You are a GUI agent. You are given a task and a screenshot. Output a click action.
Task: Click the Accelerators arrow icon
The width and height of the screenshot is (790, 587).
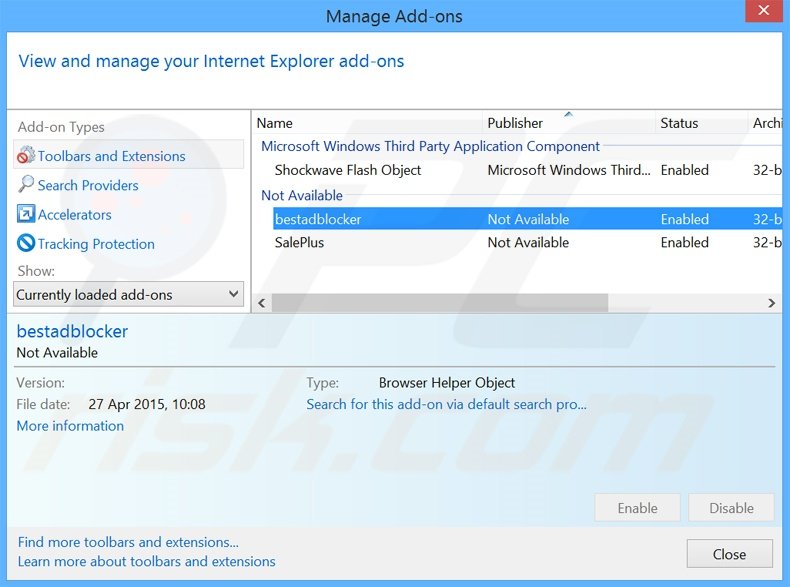tap(26, 214)
